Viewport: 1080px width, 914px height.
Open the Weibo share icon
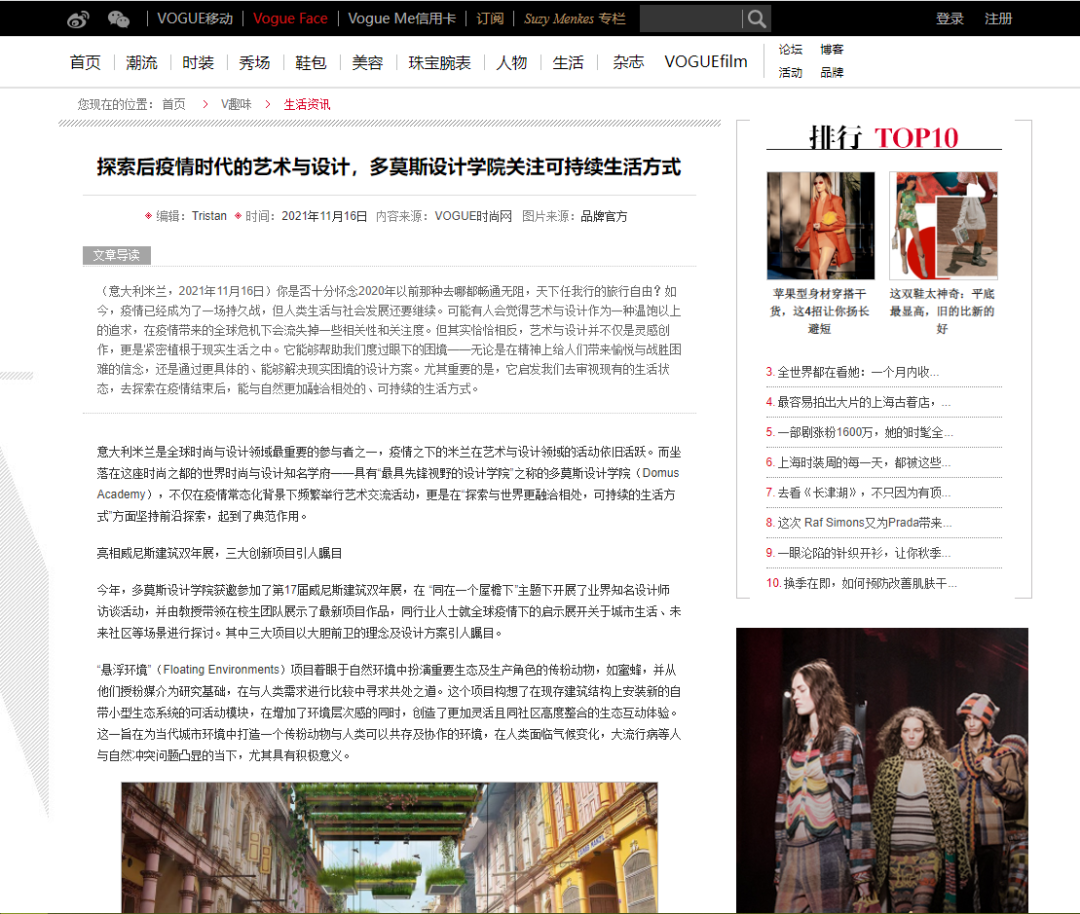(x=78, y=18)
